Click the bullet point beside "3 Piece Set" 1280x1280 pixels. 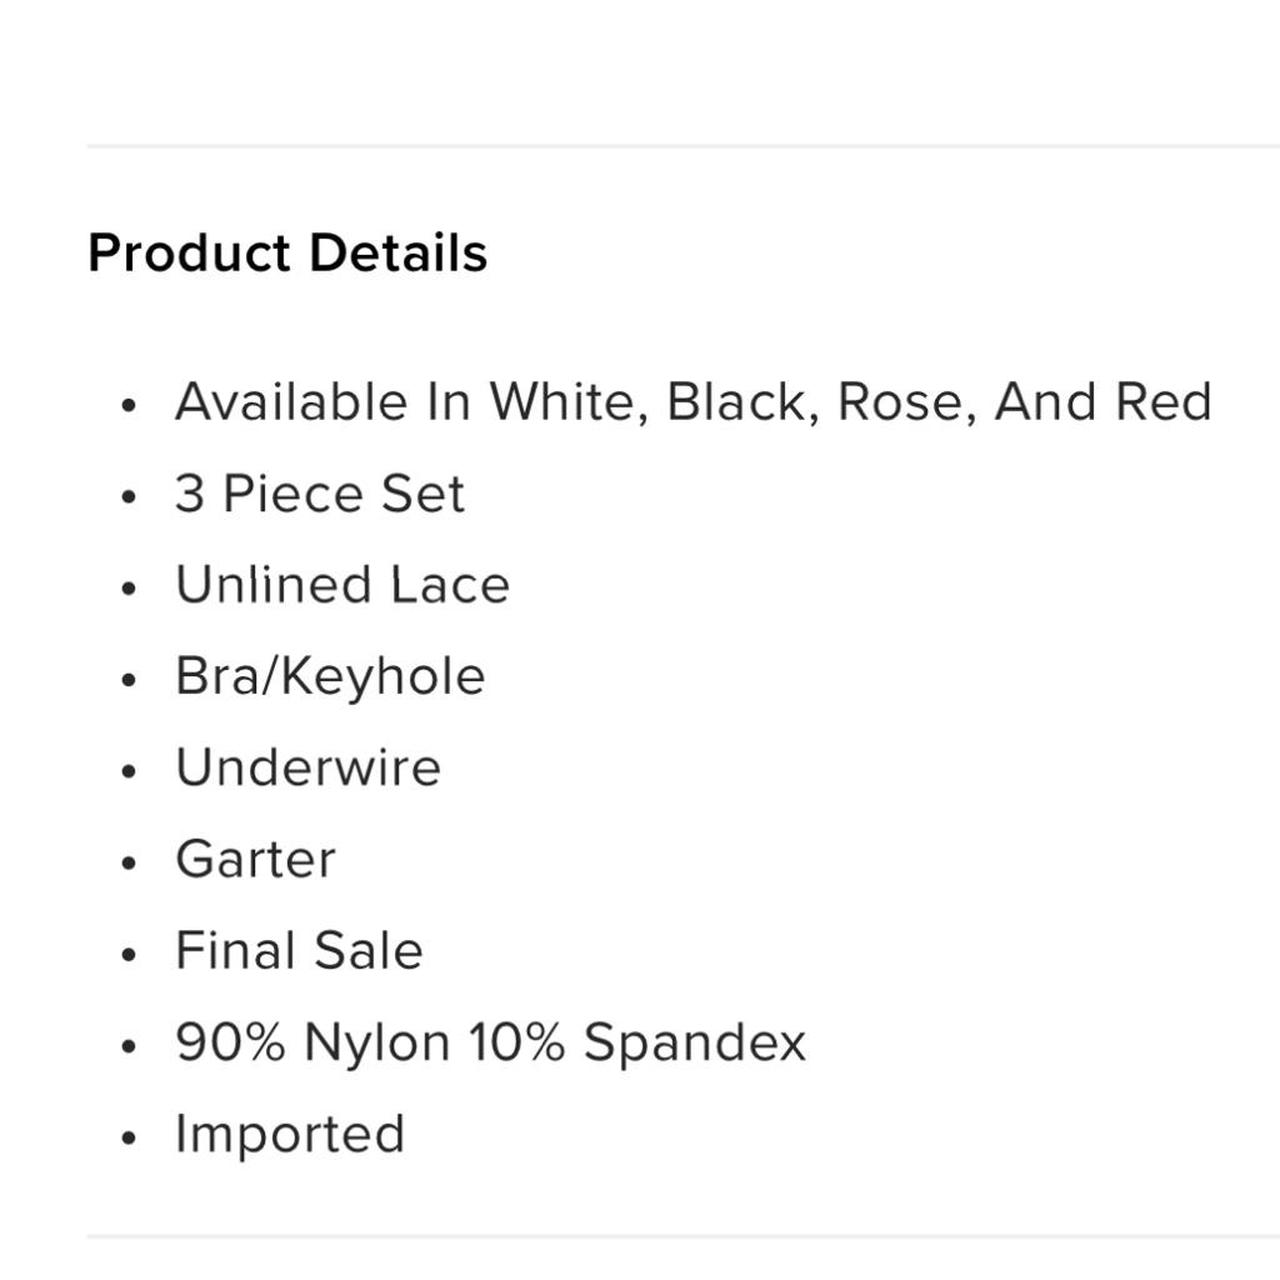click(127, 497)
